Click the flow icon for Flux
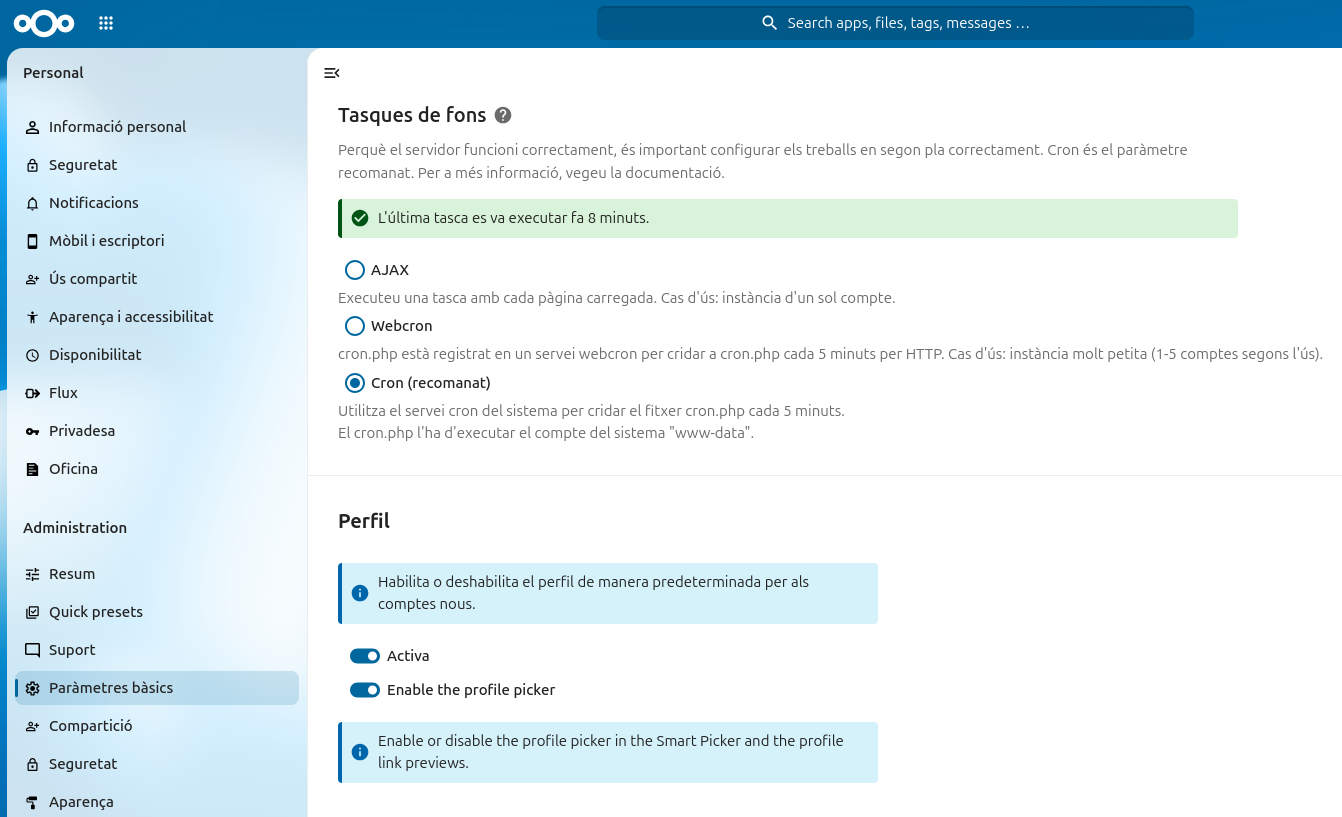The height and width of the screenshot is (817, 1342). click(x=33, y=393)
